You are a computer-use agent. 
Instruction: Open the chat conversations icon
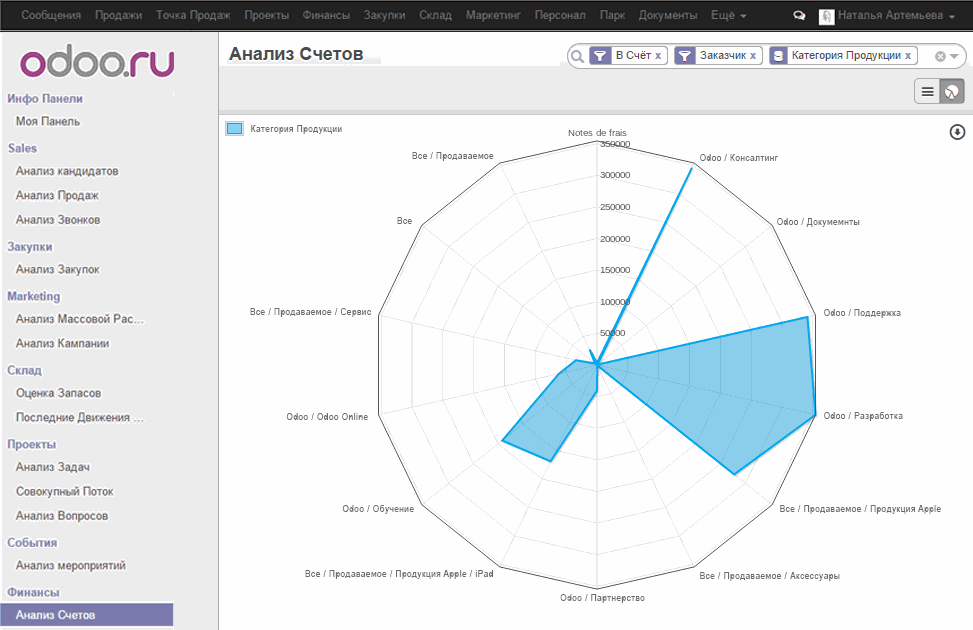799,16
